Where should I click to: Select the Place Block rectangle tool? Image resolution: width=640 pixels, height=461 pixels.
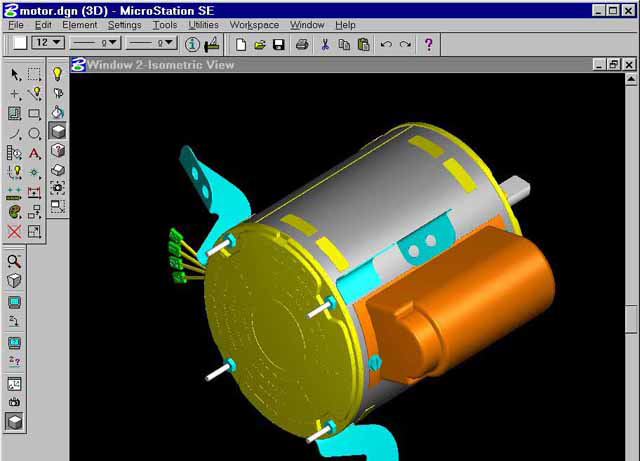34,114
